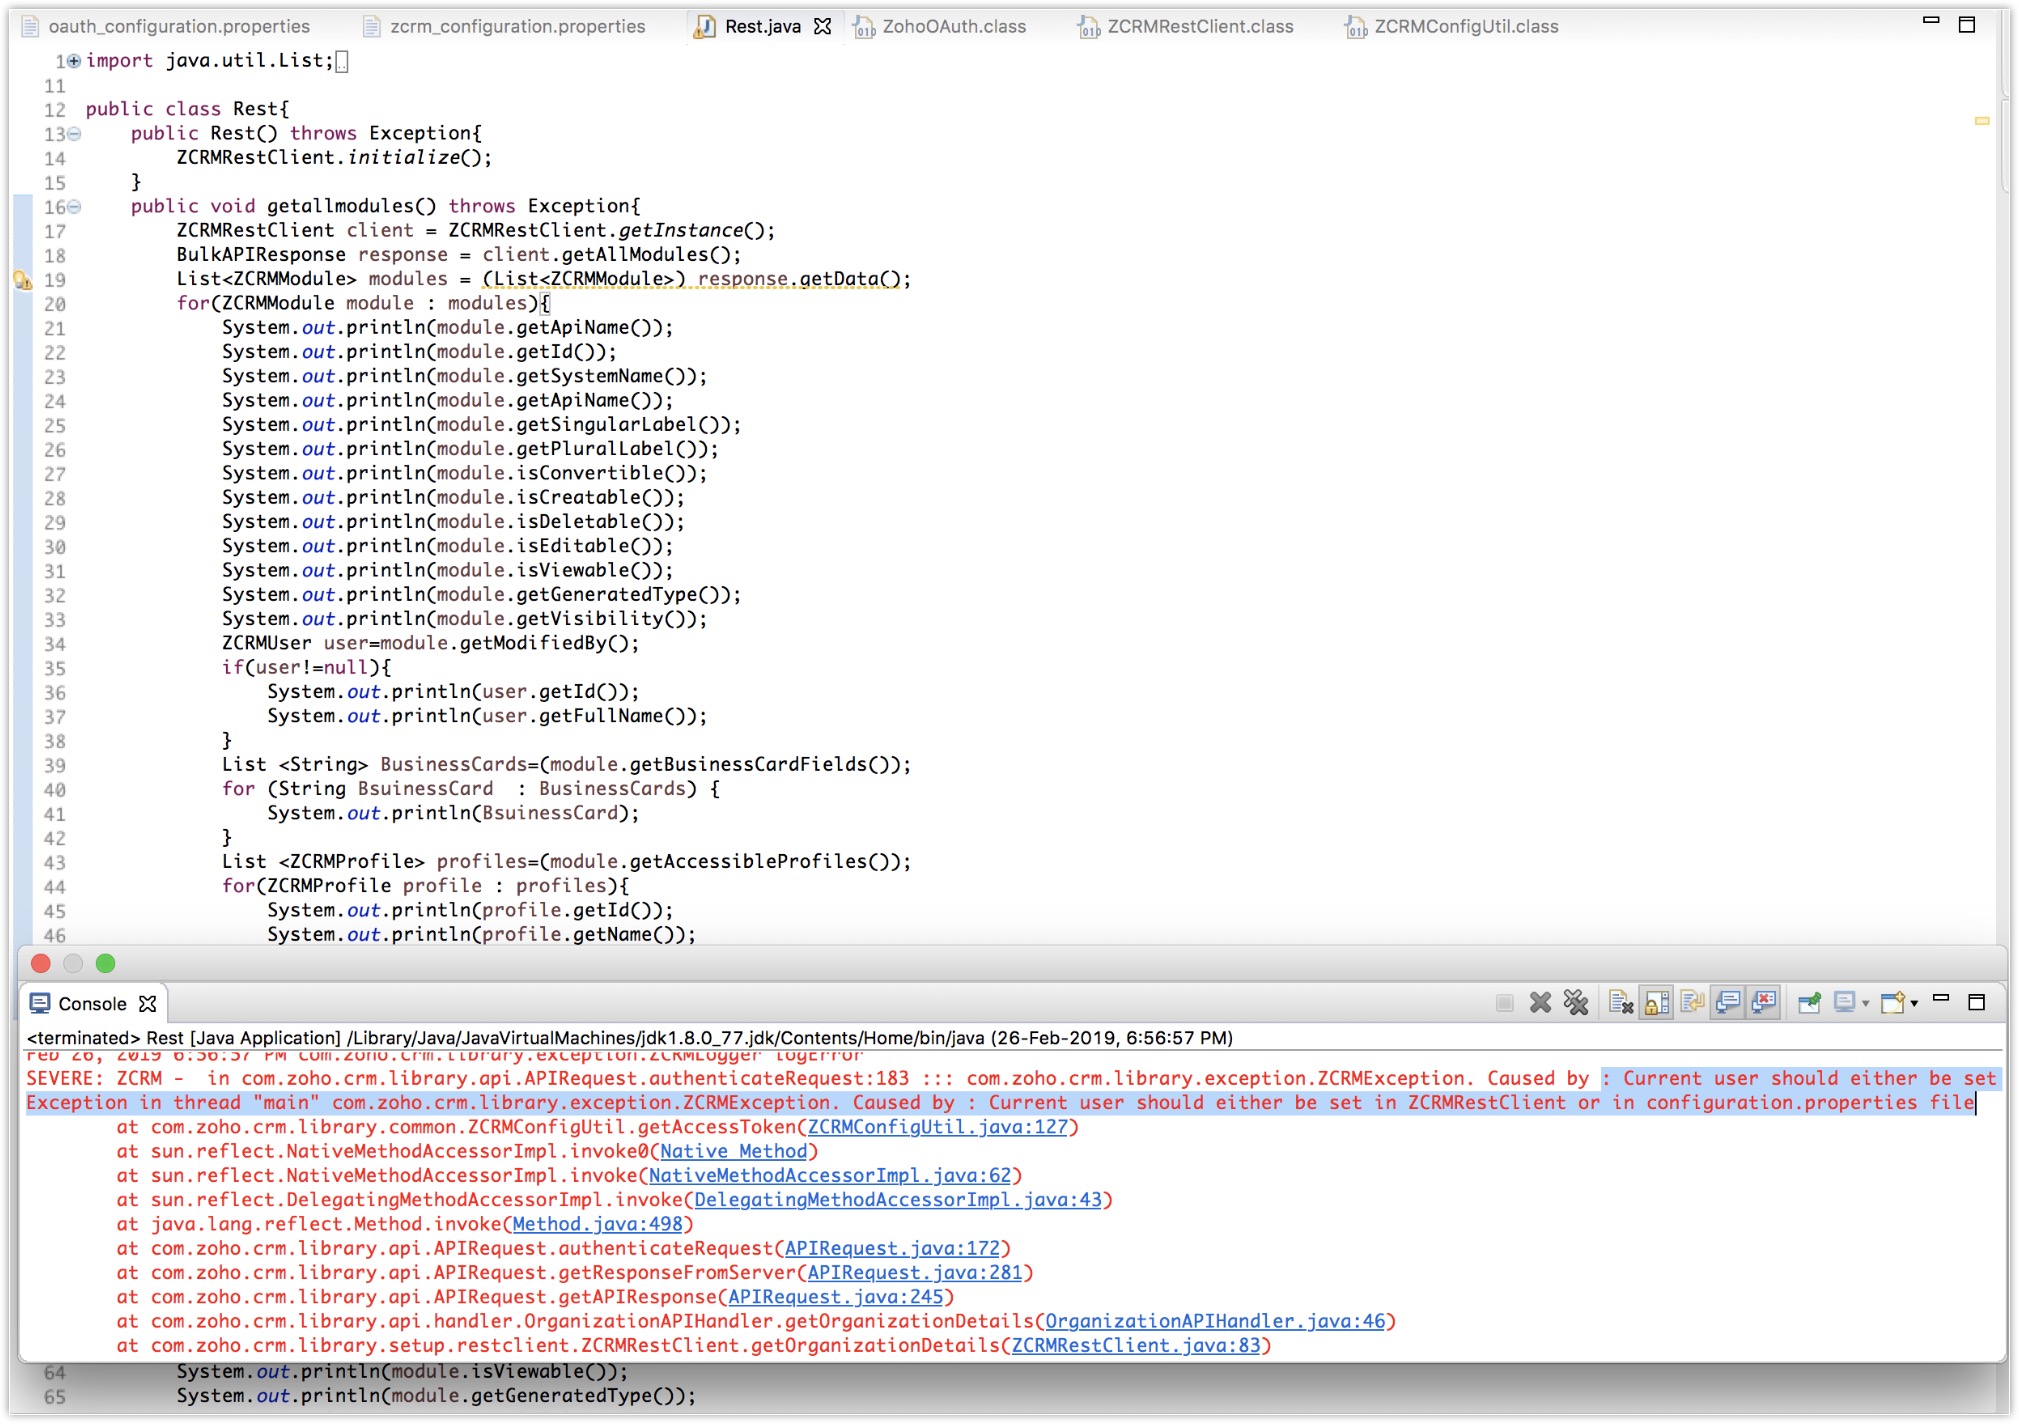Image resolution: width=2019 pixels, height=1424 pixels.
Task: Maximize the editor area
Action: [x=1966, y=25]
